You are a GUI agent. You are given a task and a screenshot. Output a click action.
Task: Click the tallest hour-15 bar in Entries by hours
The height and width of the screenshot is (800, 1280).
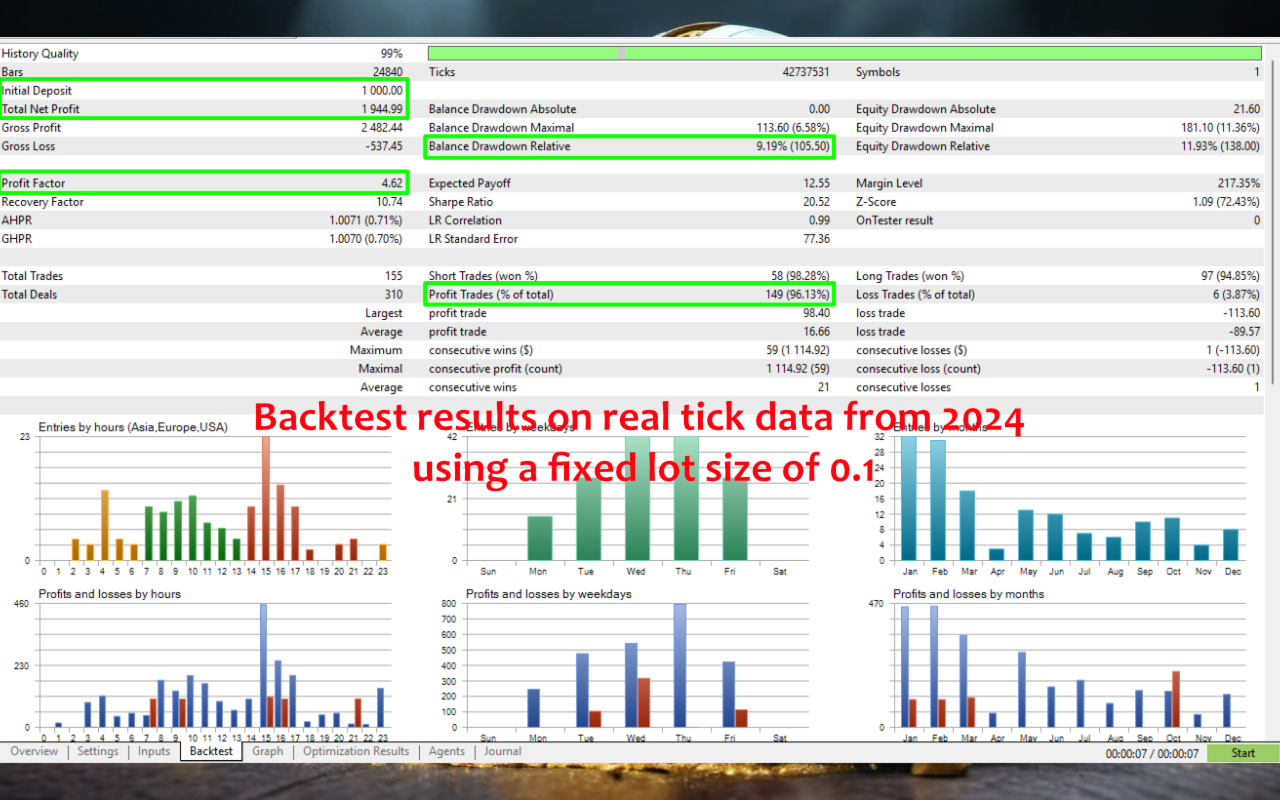tap(266, 500)
